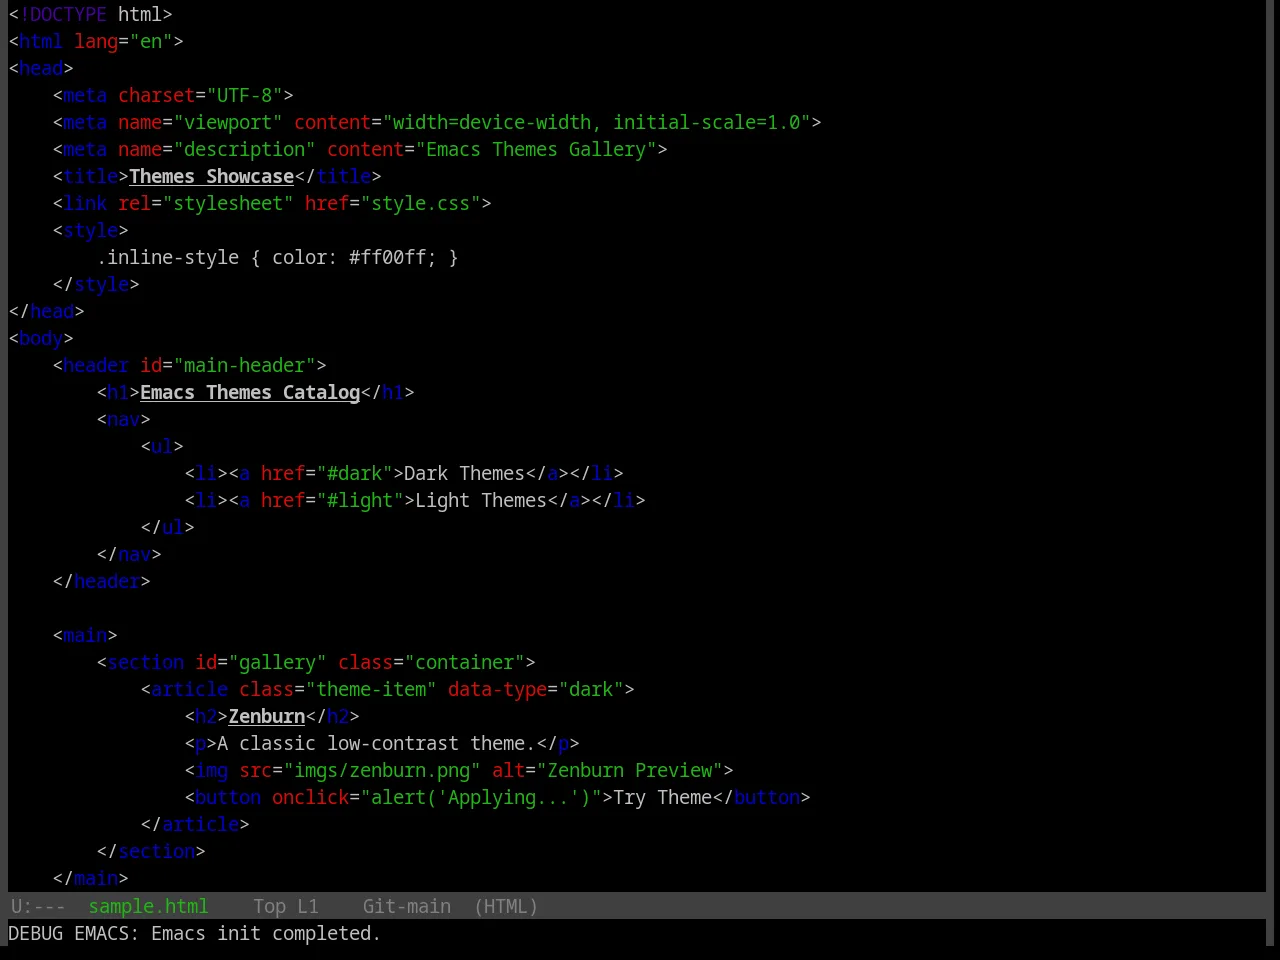Screen dimensions: 1280x960
Task: Click the lang="en" attribute value
Action: pyautogui.click(x=151, y=41)
